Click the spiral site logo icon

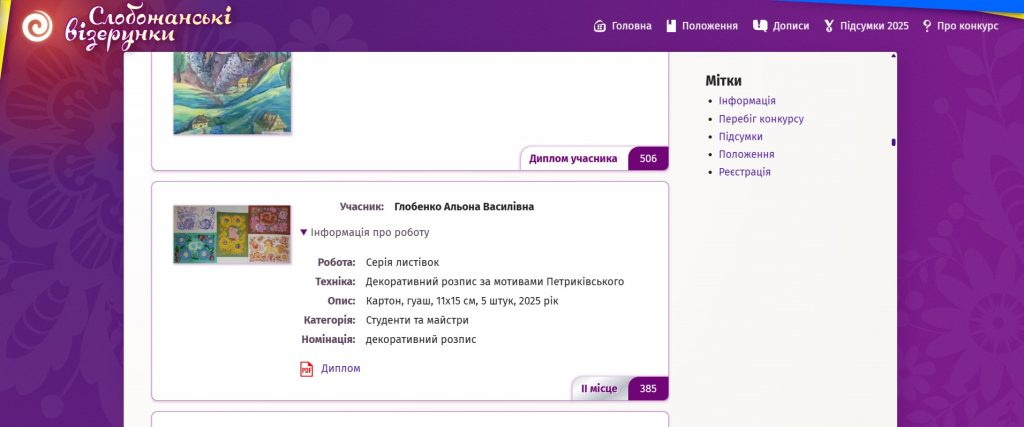point(38,26)
